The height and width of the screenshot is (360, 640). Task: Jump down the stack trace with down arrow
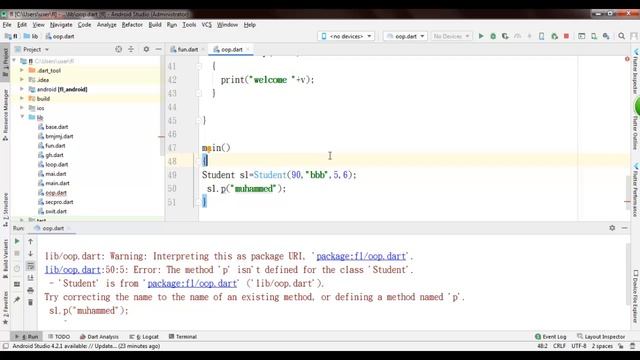30,253
